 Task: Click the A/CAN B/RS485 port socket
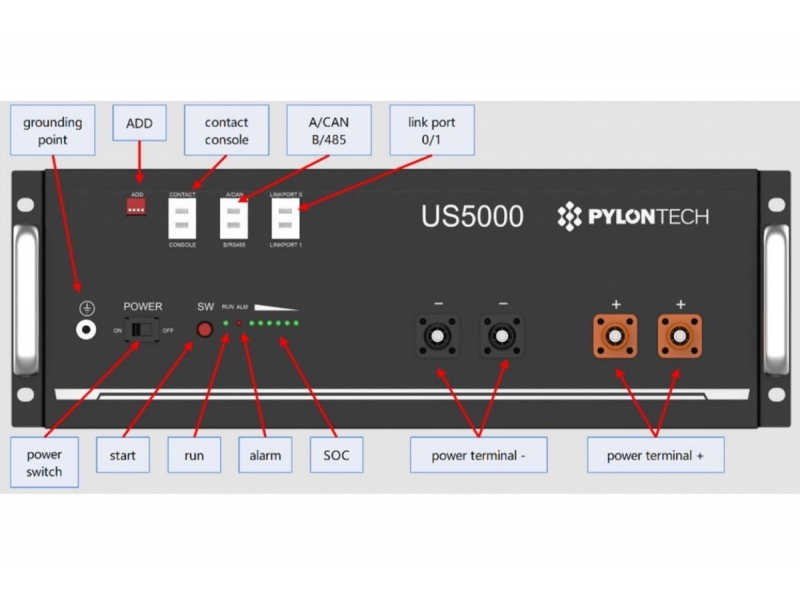(x=235, y=217)
